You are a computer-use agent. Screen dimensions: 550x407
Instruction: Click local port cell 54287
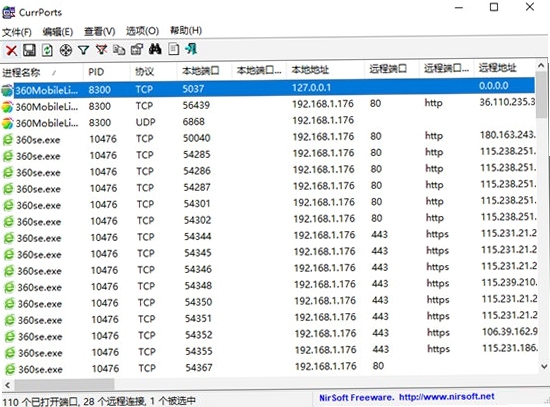(x=197, y=187)
